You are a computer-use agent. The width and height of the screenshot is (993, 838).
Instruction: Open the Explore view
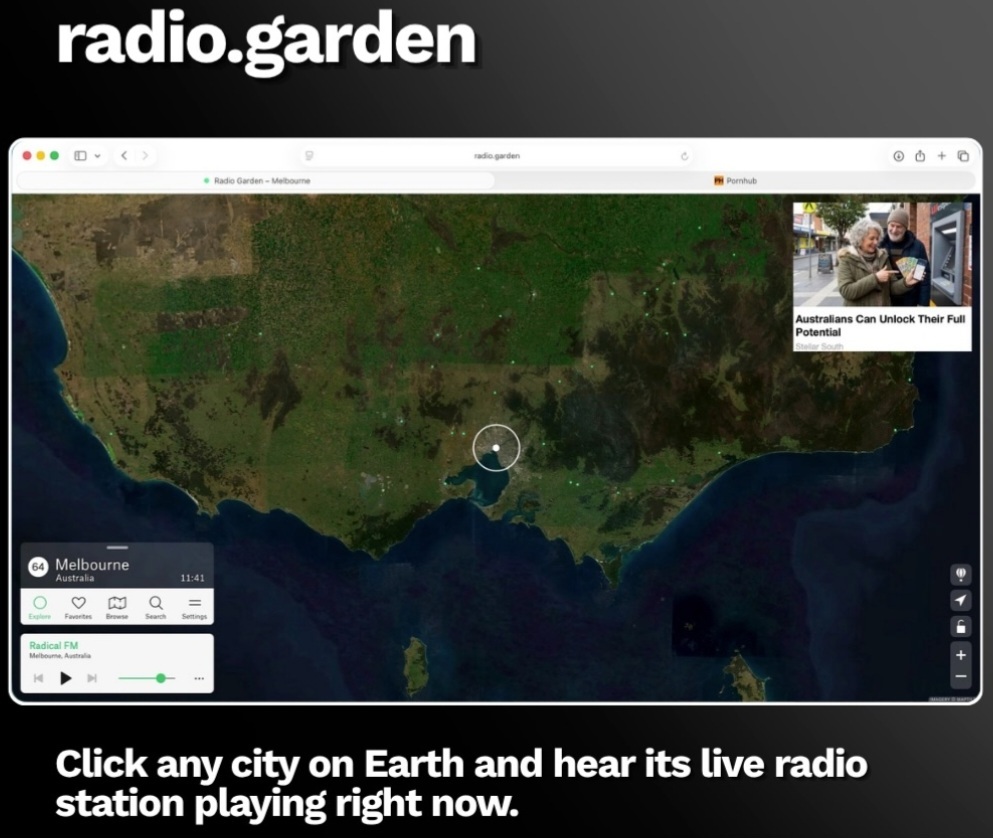[x=40, y=606]
